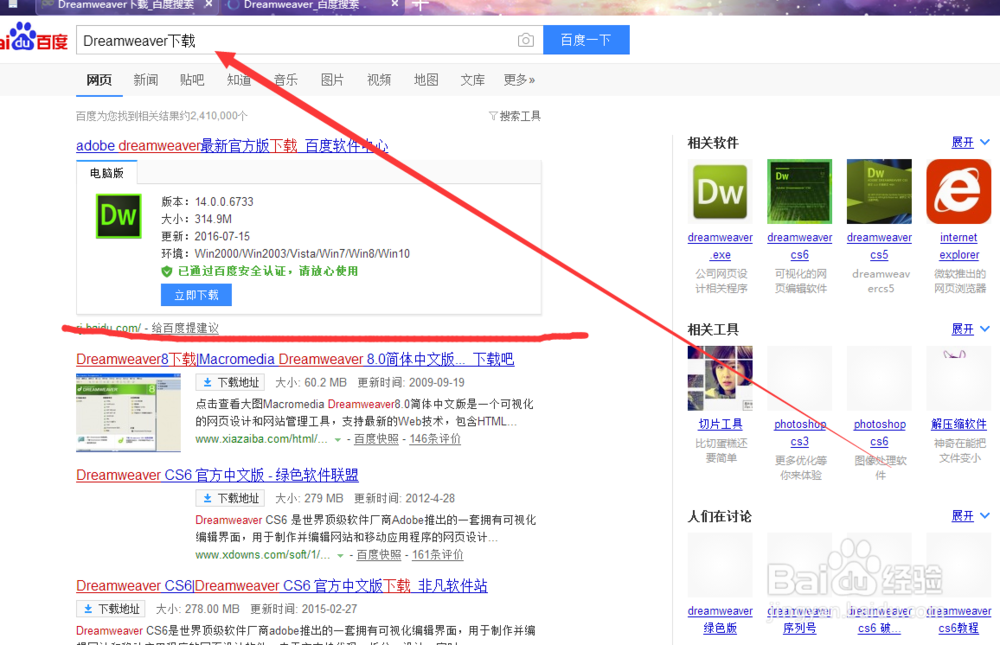Open the 更多» category menu
Screen dimensions: 1000x645
pyautogui.click(x=519, y=80)
